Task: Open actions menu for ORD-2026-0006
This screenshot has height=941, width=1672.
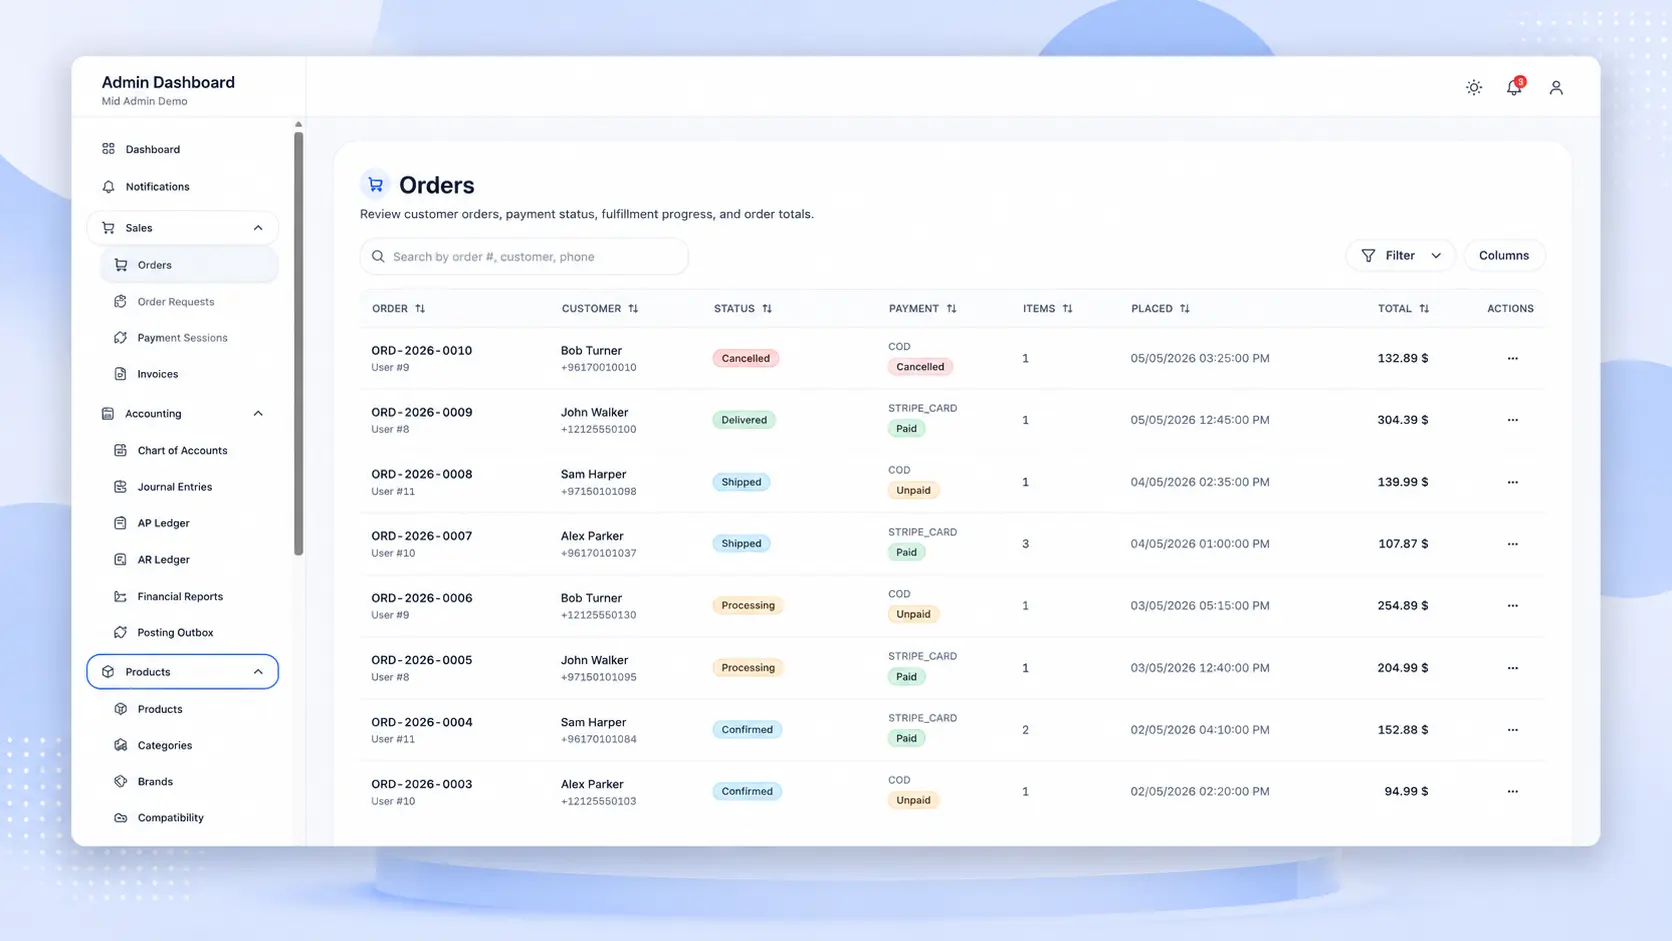Action: click(x=1512, y=606)
